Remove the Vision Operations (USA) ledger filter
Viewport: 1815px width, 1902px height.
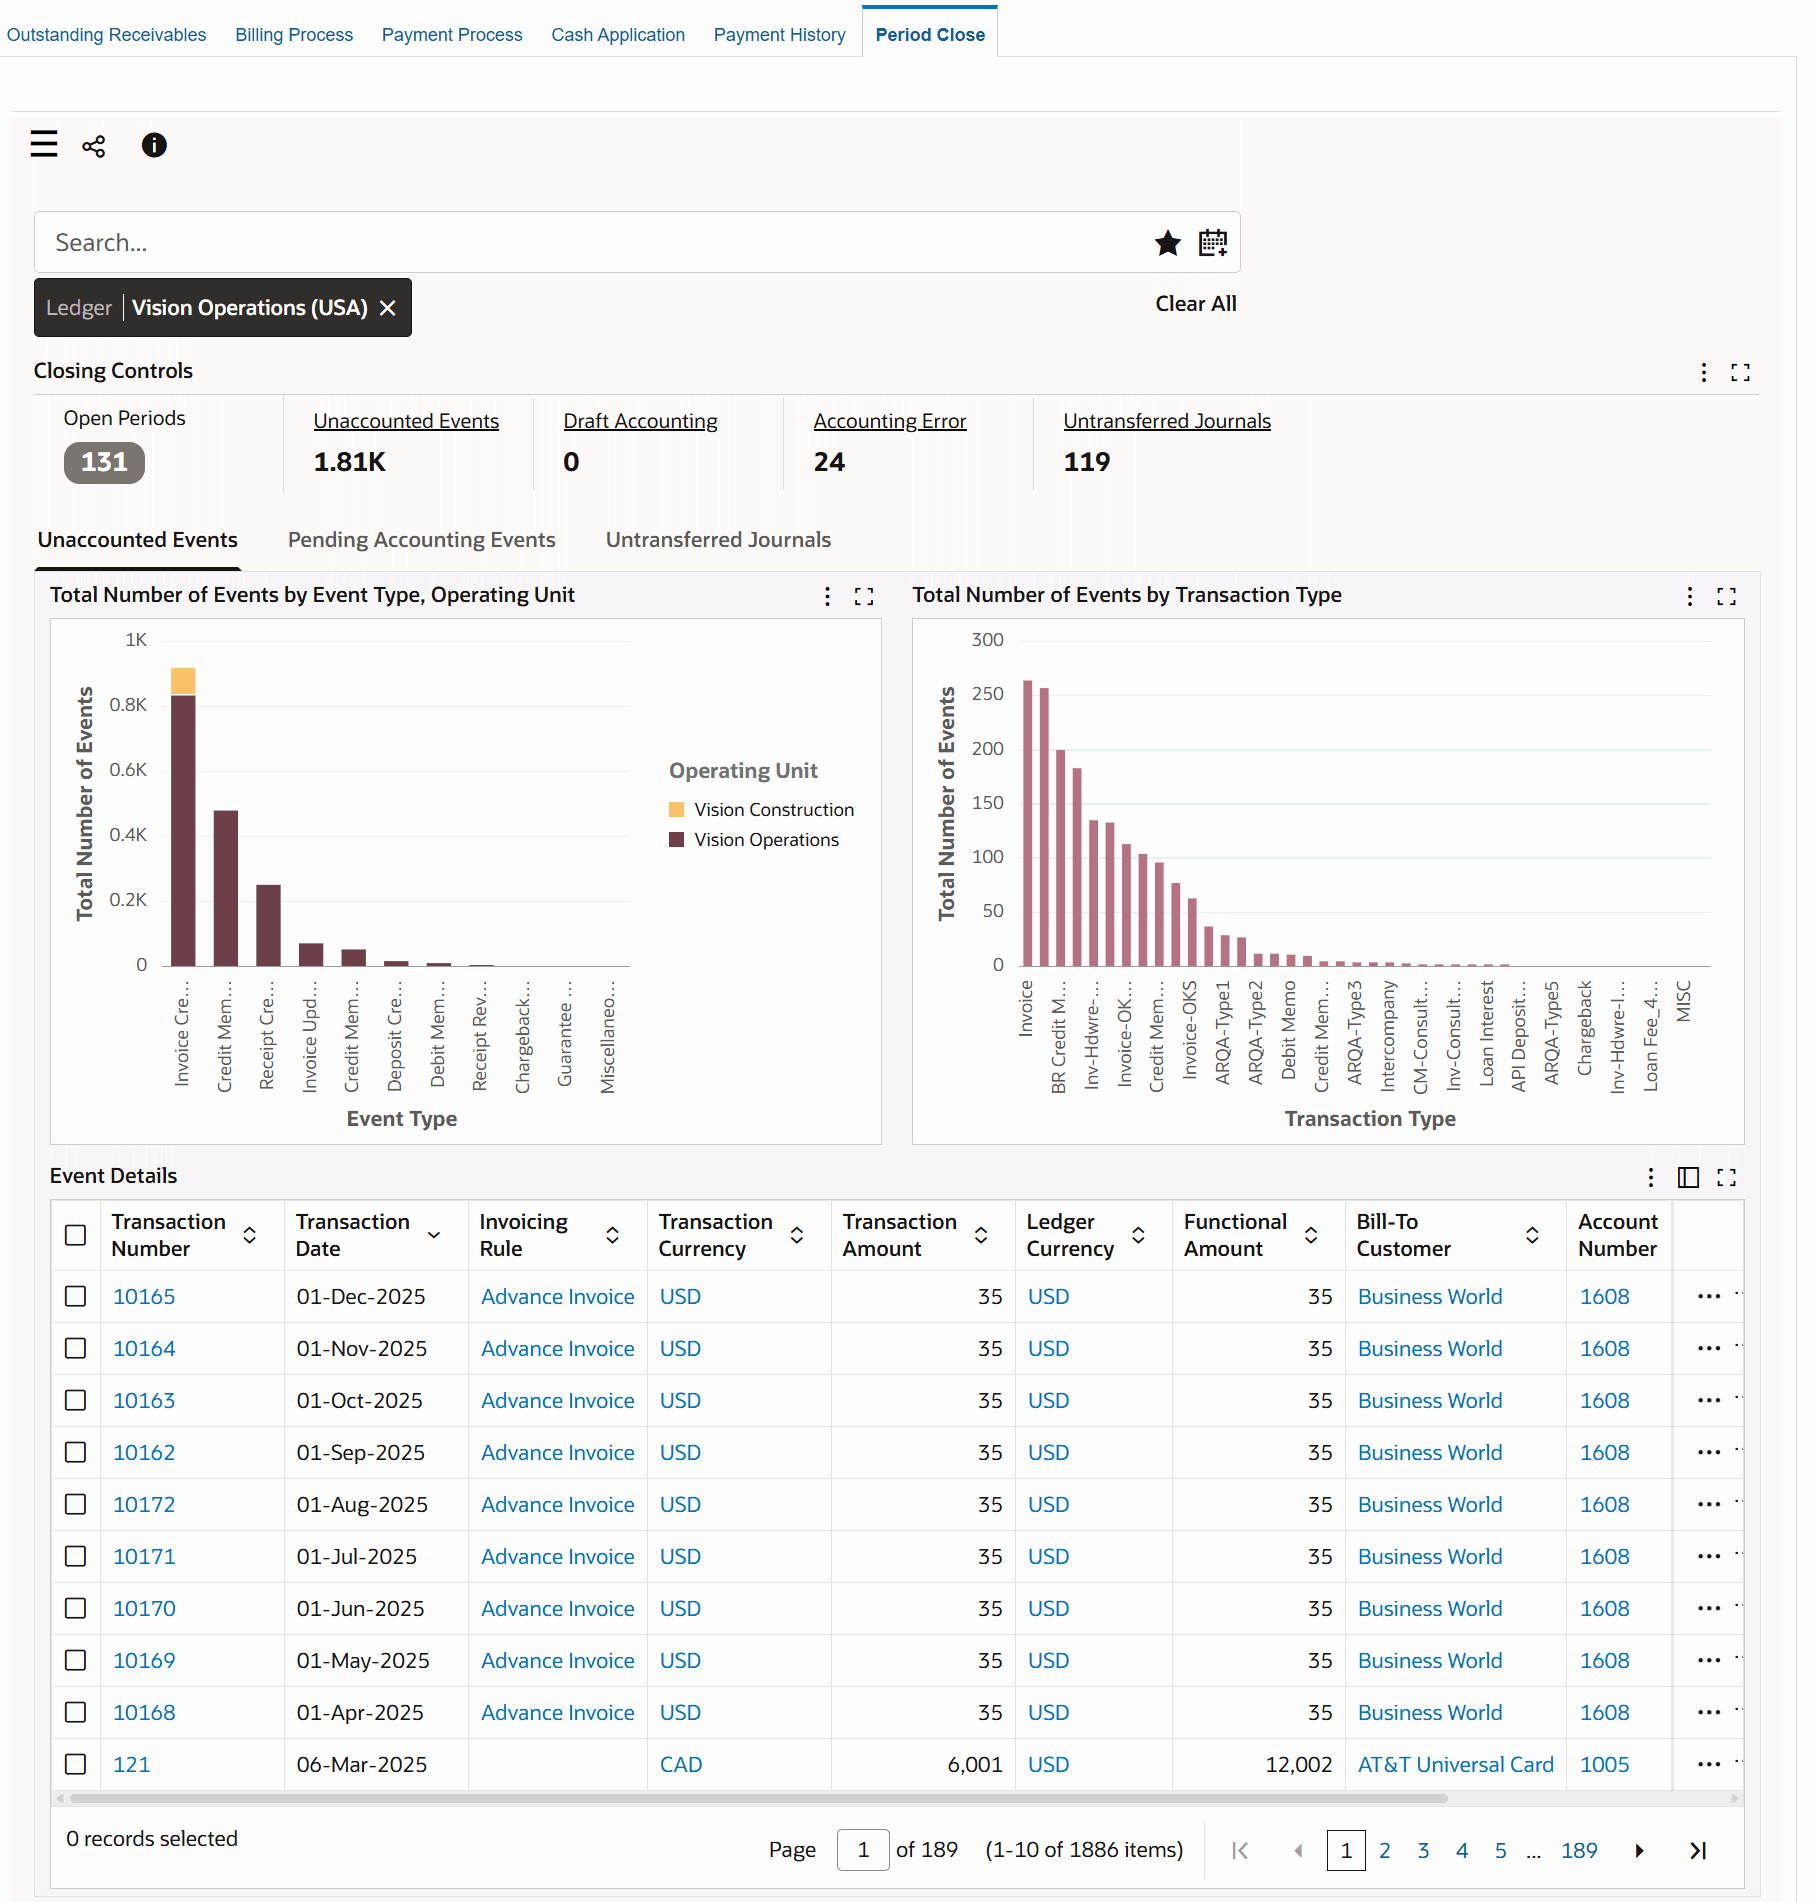coord(388,308)
